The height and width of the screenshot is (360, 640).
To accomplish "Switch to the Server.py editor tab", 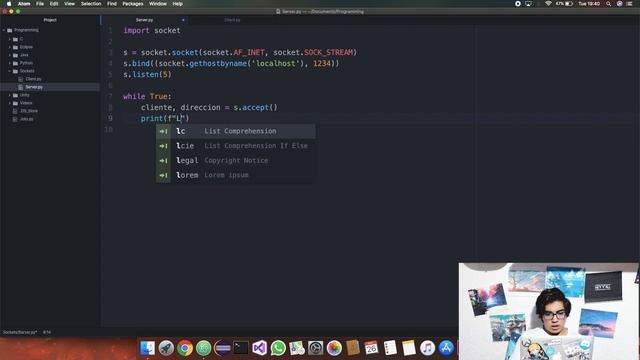I will click(144, 20).
